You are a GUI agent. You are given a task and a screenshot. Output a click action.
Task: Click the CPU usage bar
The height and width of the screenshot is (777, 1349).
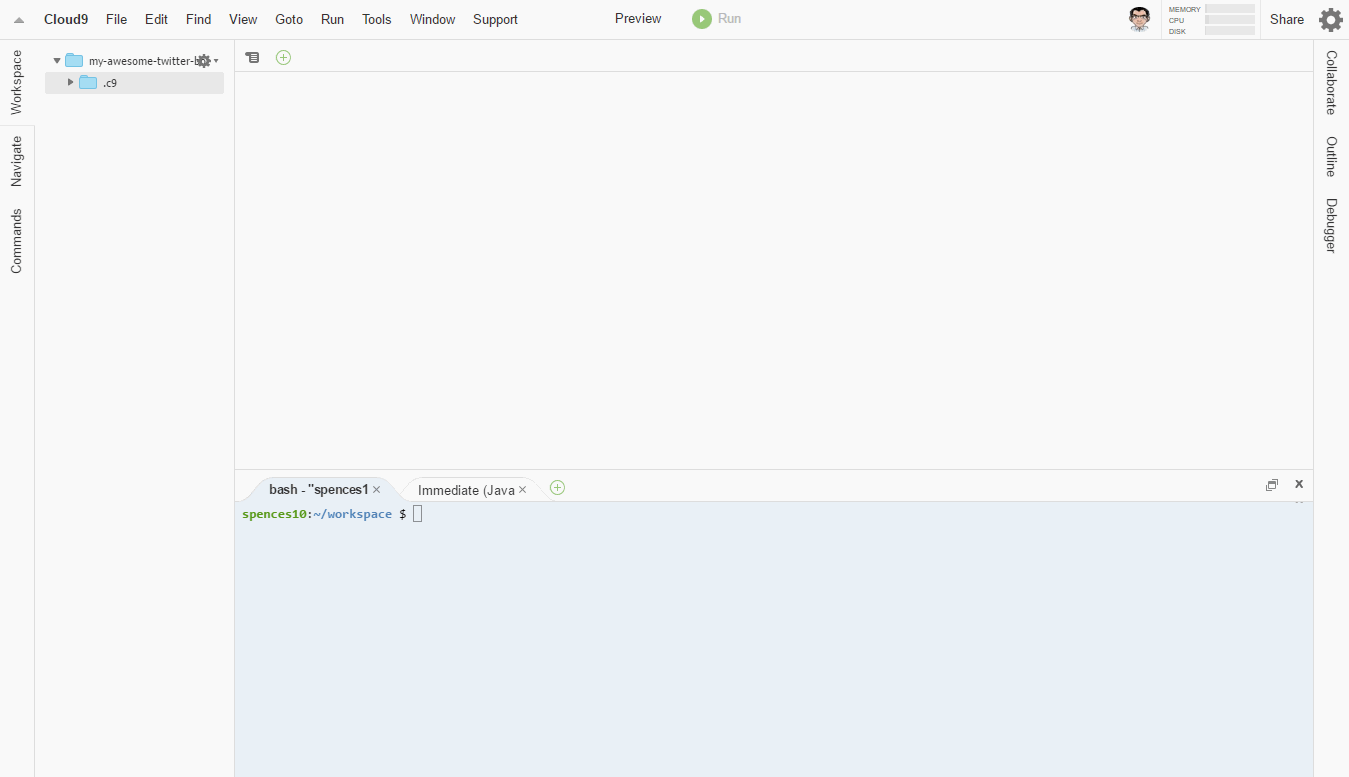click(x=1229, y=19)
